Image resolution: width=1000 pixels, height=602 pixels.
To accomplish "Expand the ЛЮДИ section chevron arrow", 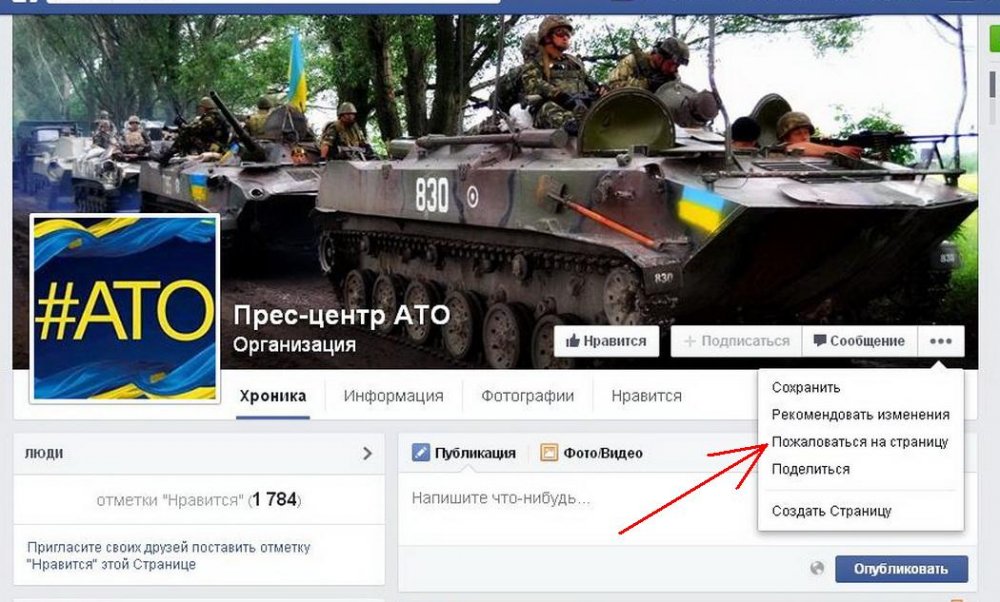I will point(367,453).
